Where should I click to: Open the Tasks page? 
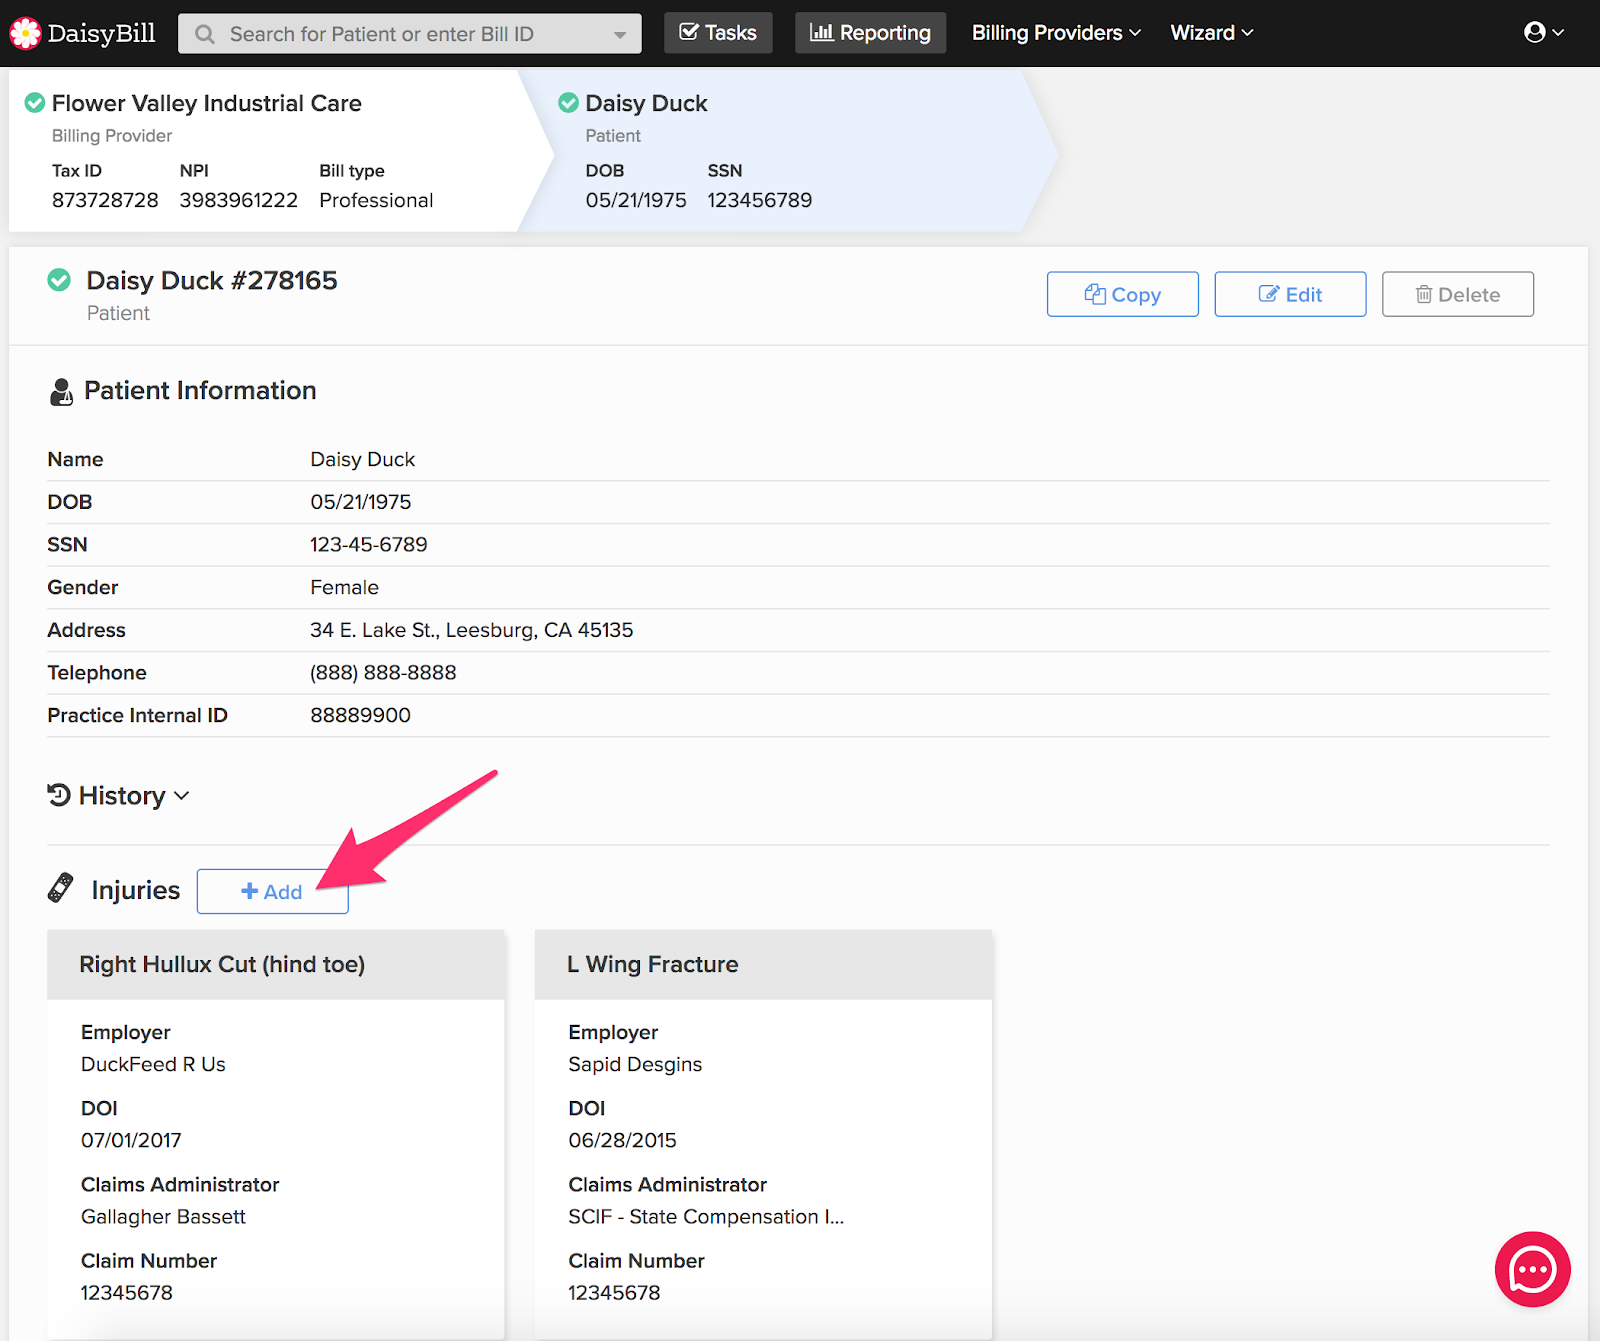[x=718, y=33]
